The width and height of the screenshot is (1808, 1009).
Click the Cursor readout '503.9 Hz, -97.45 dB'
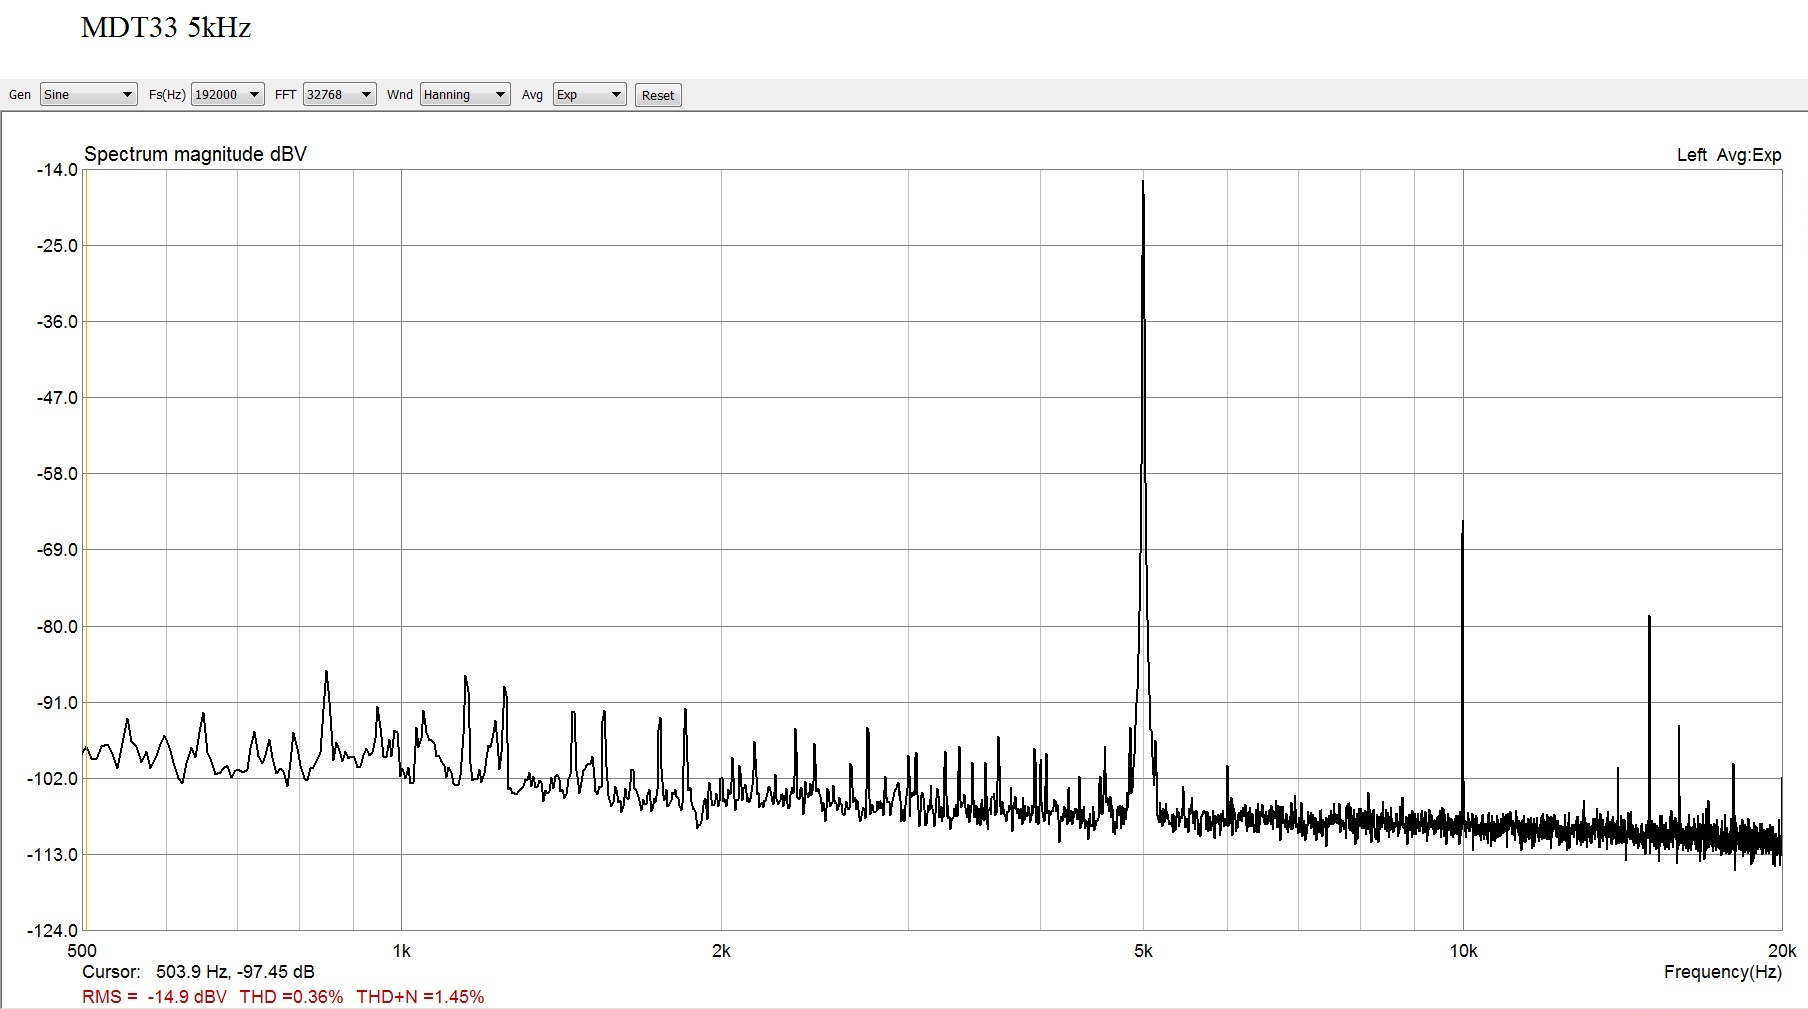click(x=235, y=972)
